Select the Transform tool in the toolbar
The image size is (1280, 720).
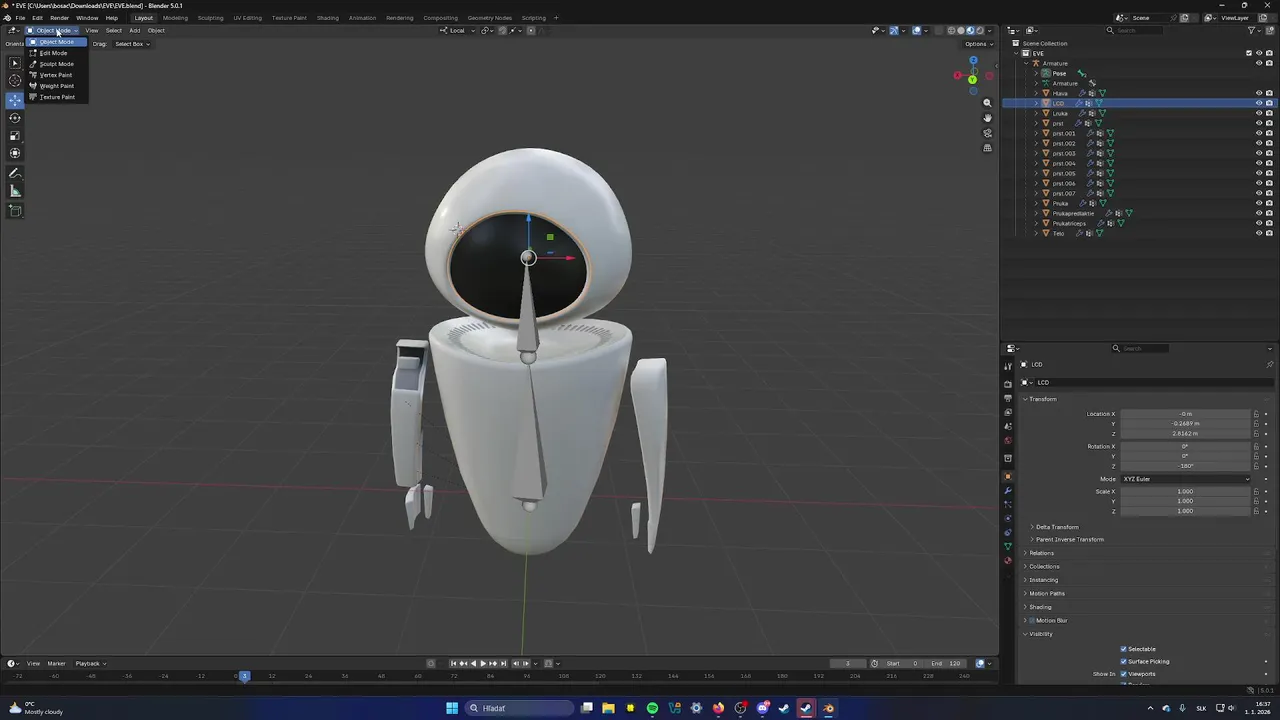click(15, 153)
